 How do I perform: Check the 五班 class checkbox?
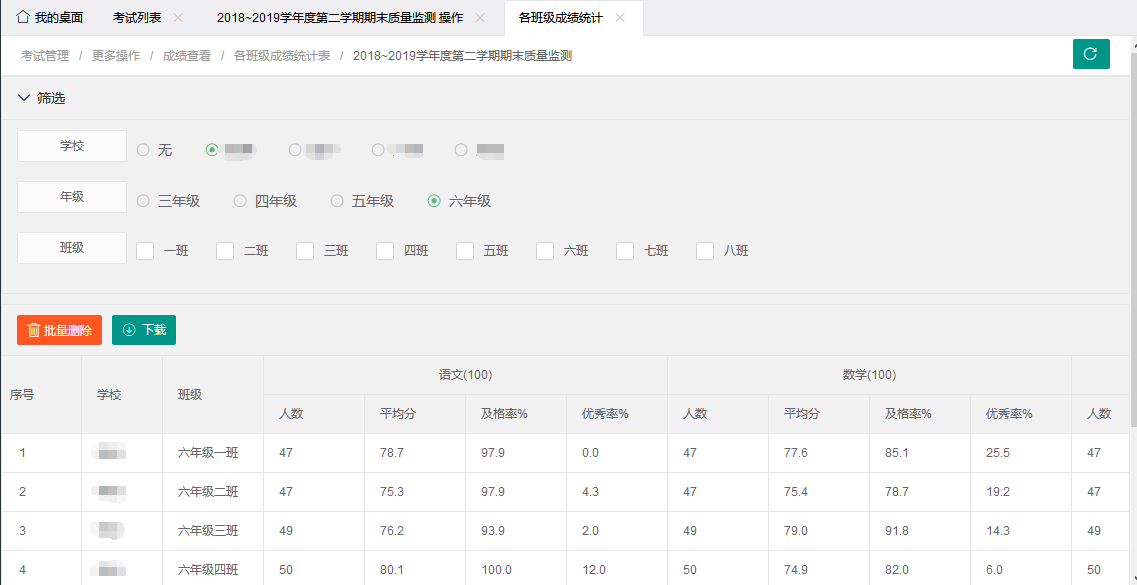pyautogui.click(x=464, y=251)
